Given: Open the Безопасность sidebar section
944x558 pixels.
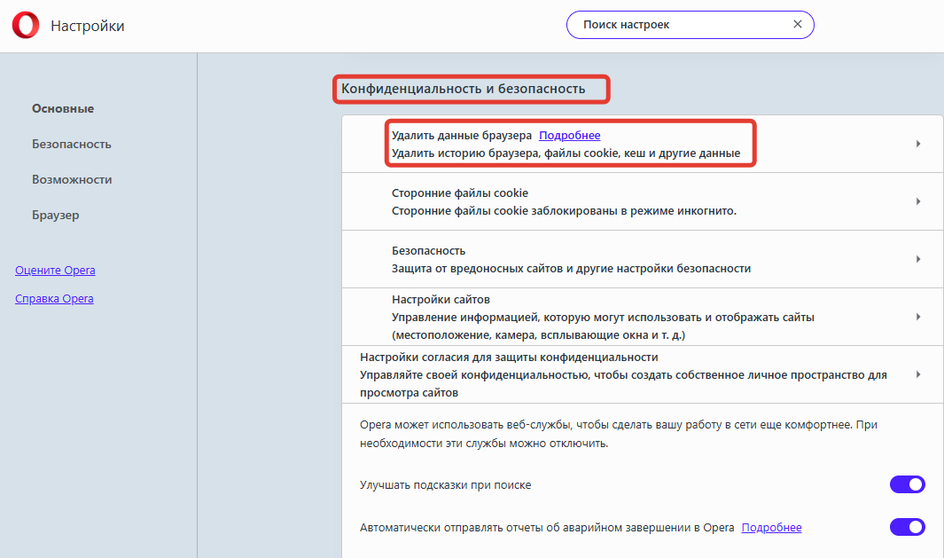Looking at the screenshot, I should (x=71, y=144).
